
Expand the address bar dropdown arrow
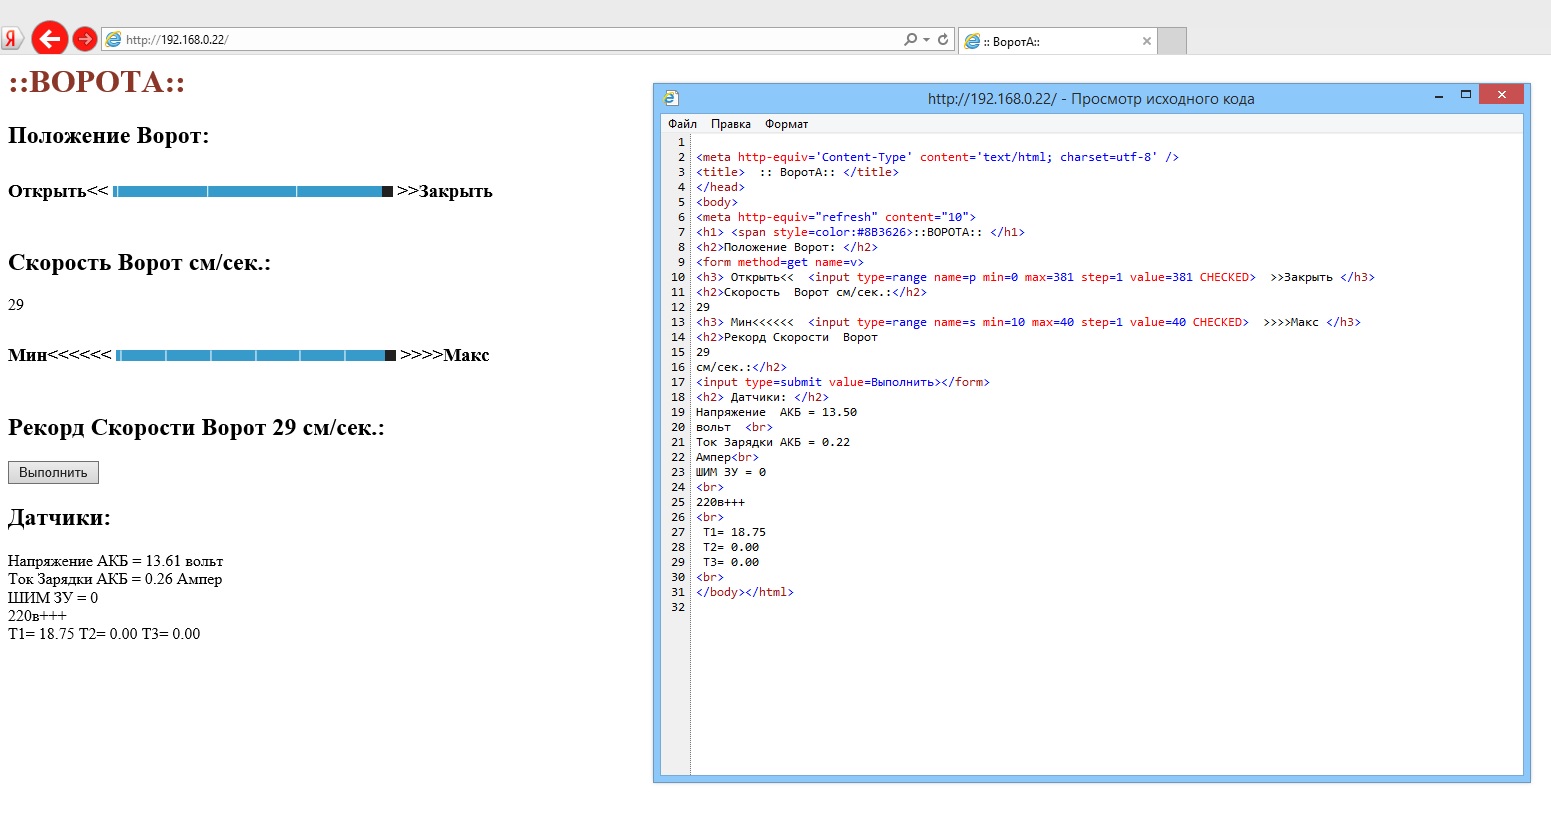pyautogui.click(x=927, y=39)
